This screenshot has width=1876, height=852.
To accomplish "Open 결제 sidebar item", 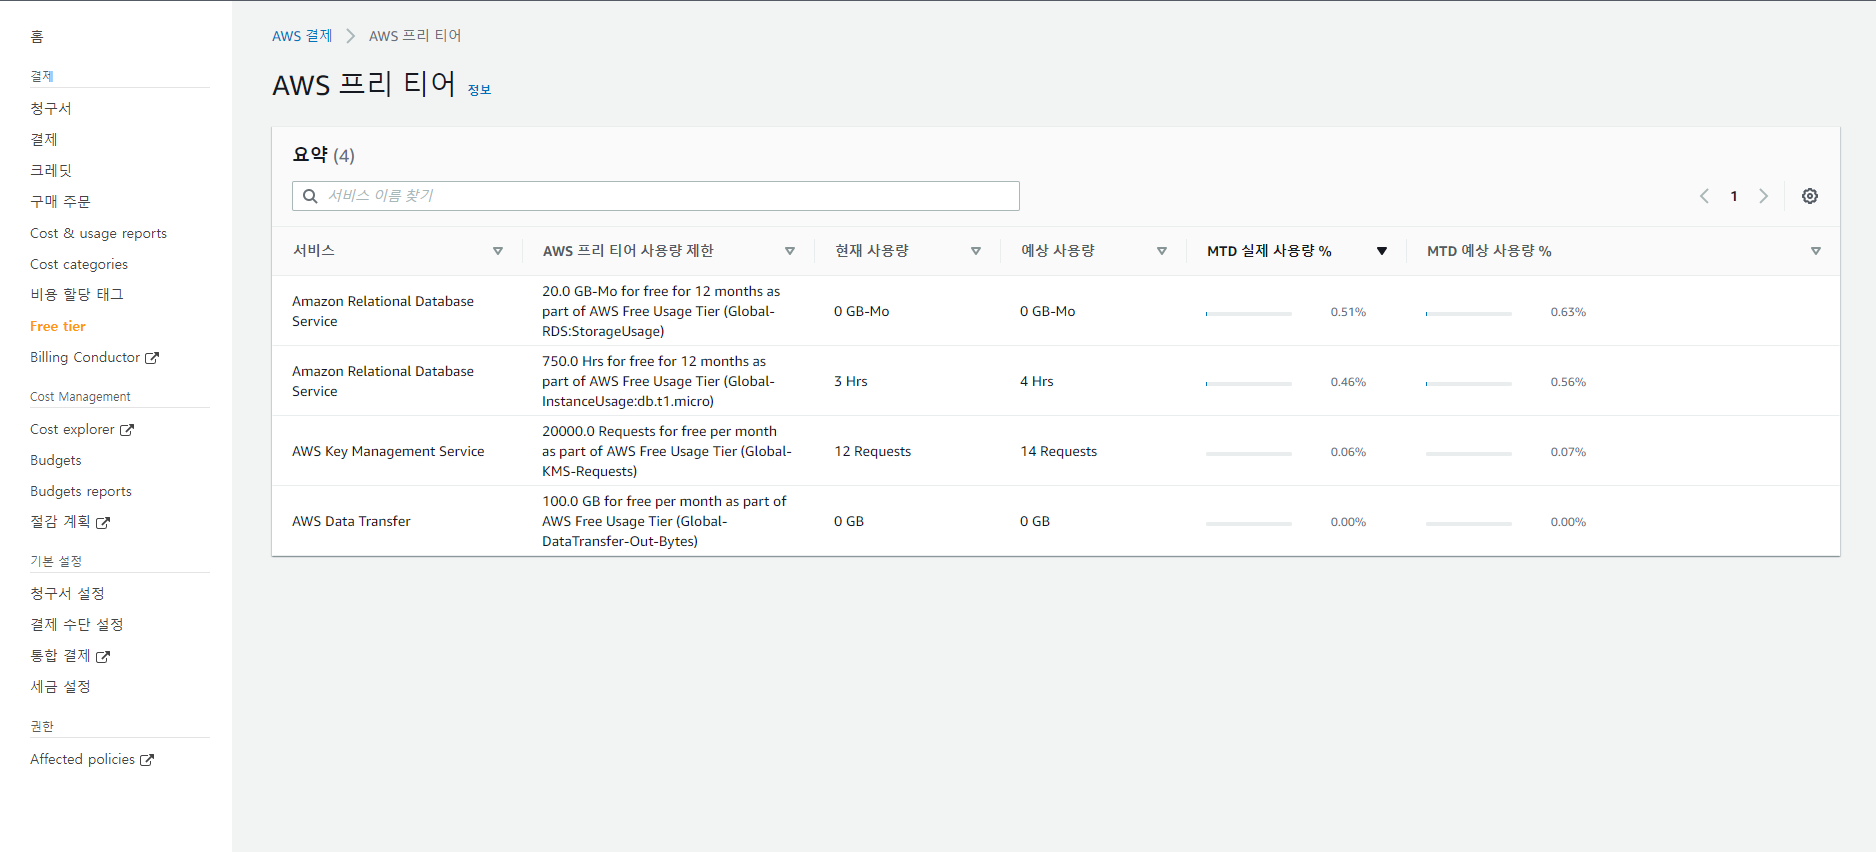I will (x=44, y=139).
